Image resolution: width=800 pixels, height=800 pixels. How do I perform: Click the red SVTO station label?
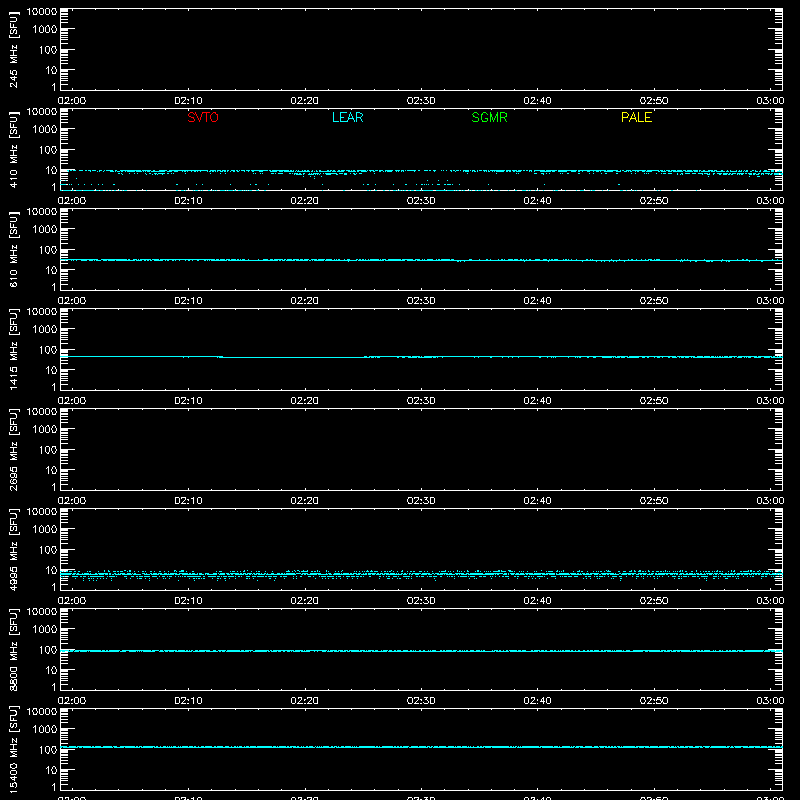click(203, 117)
